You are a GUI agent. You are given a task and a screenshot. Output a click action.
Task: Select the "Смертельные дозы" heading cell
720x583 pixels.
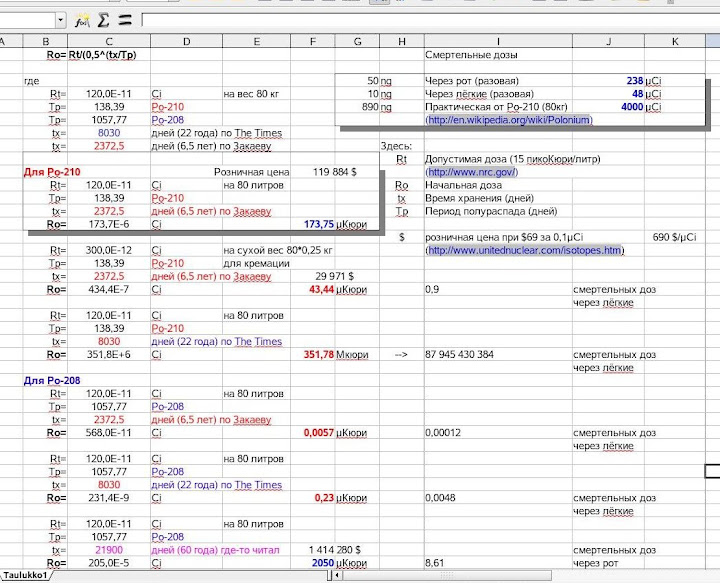(x=470, y=54)
